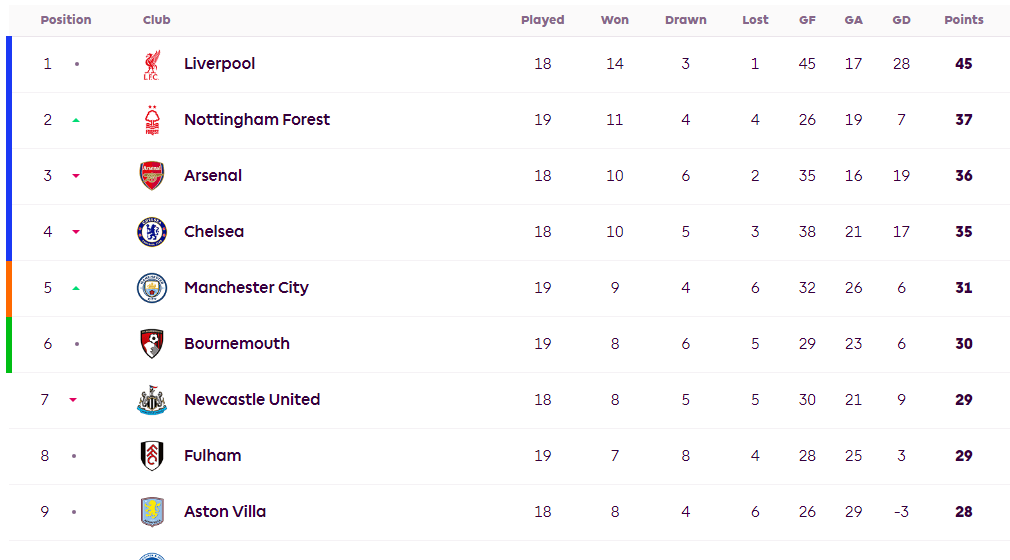Viewport: 1010px width, 560px height.
Task: Click Arsenal's red down-arrow indicator
Action: 76,176
